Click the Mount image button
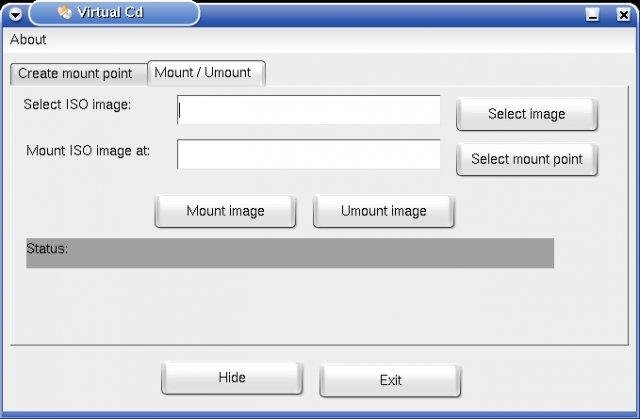Viewport: 640px width, 419px height. click(225, 211)
